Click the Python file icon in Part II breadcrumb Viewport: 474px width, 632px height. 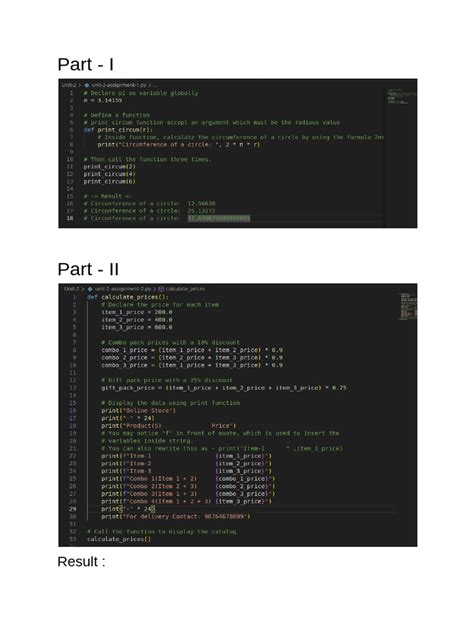[x=90, y=289]
